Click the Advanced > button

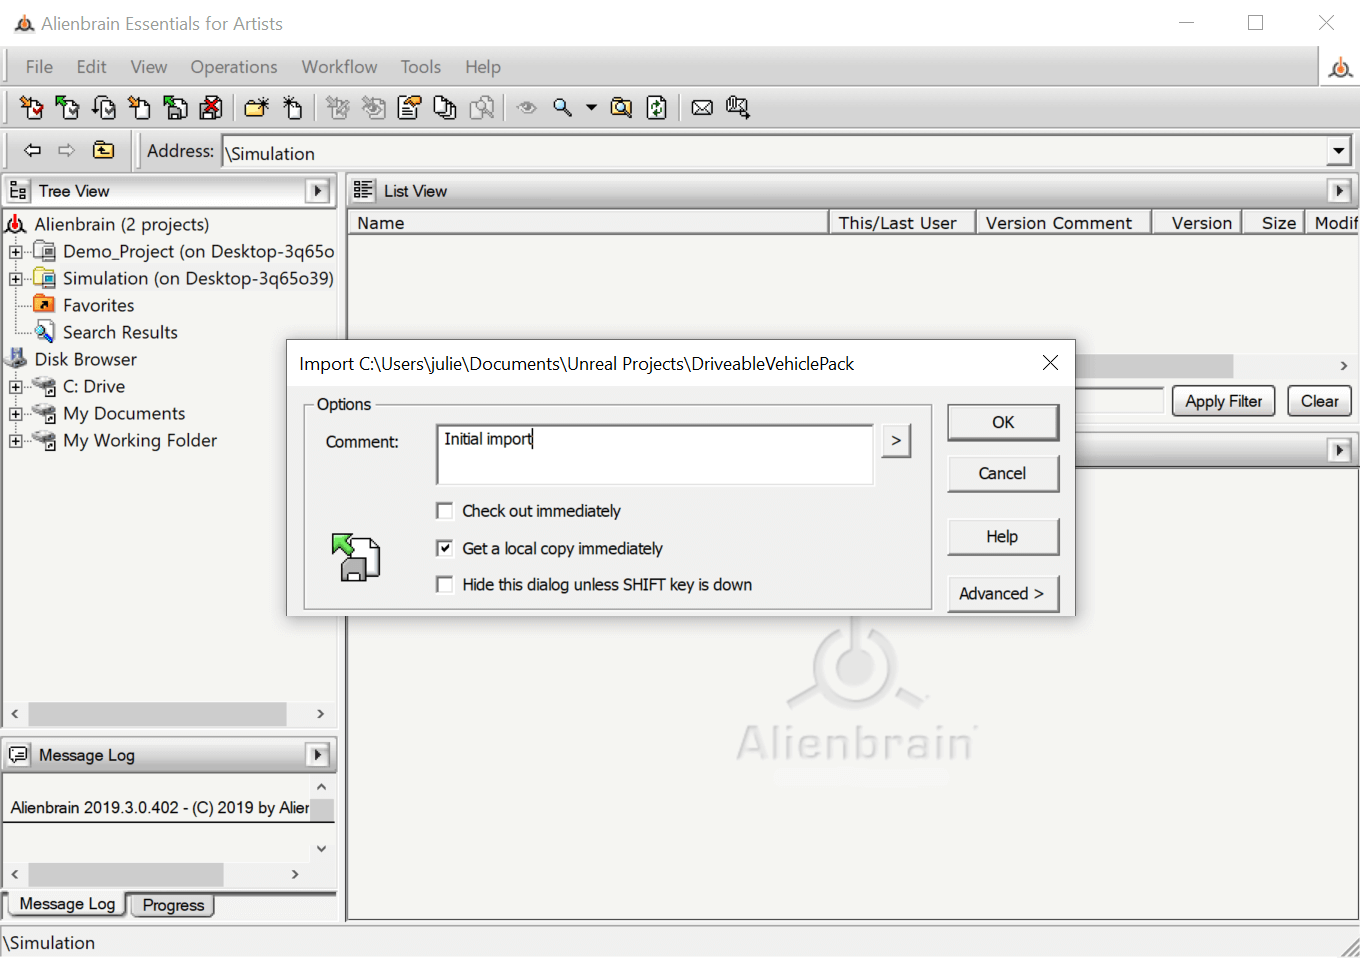tap(1002, 594)
